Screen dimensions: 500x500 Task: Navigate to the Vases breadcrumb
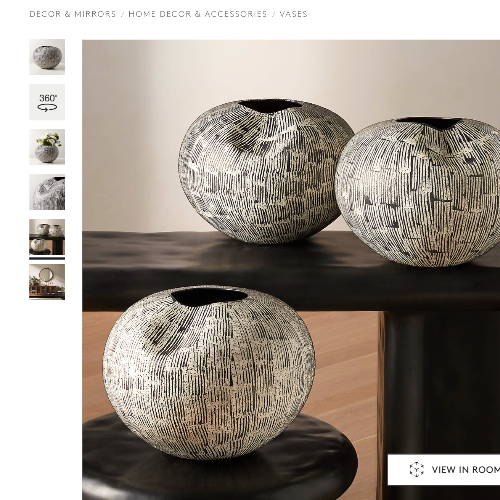pos(293,14)
